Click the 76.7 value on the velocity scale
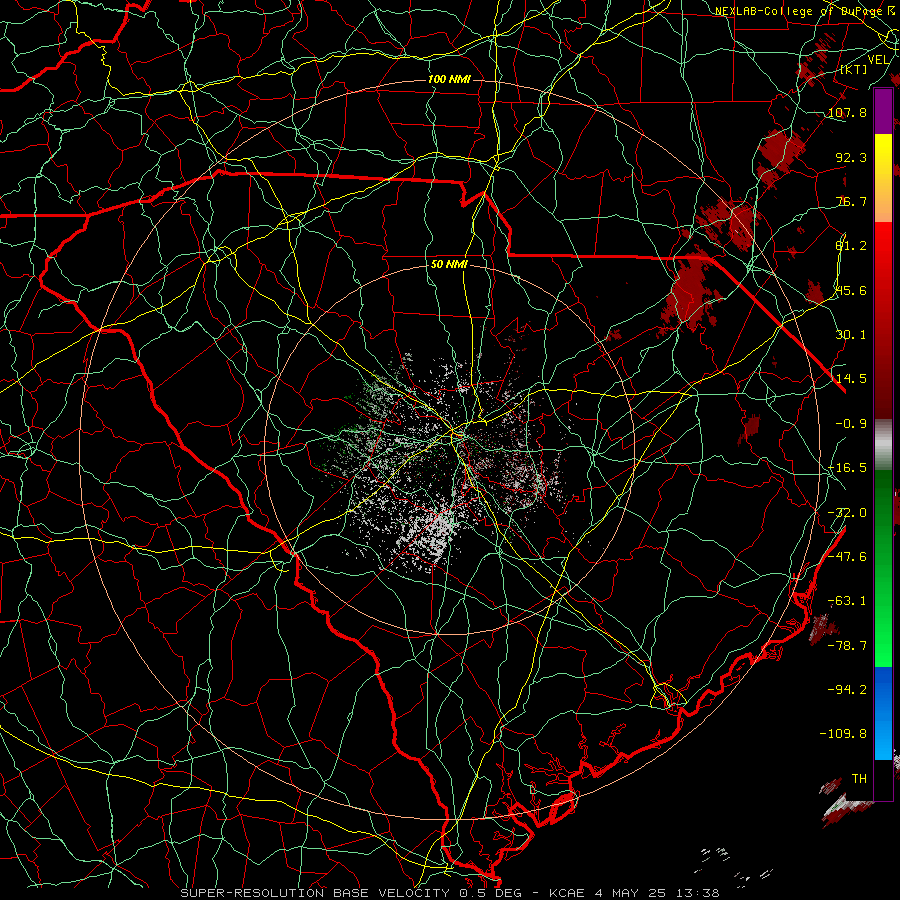Image resolution: width=900 pixels, height=900 pixels. [851, 201]
